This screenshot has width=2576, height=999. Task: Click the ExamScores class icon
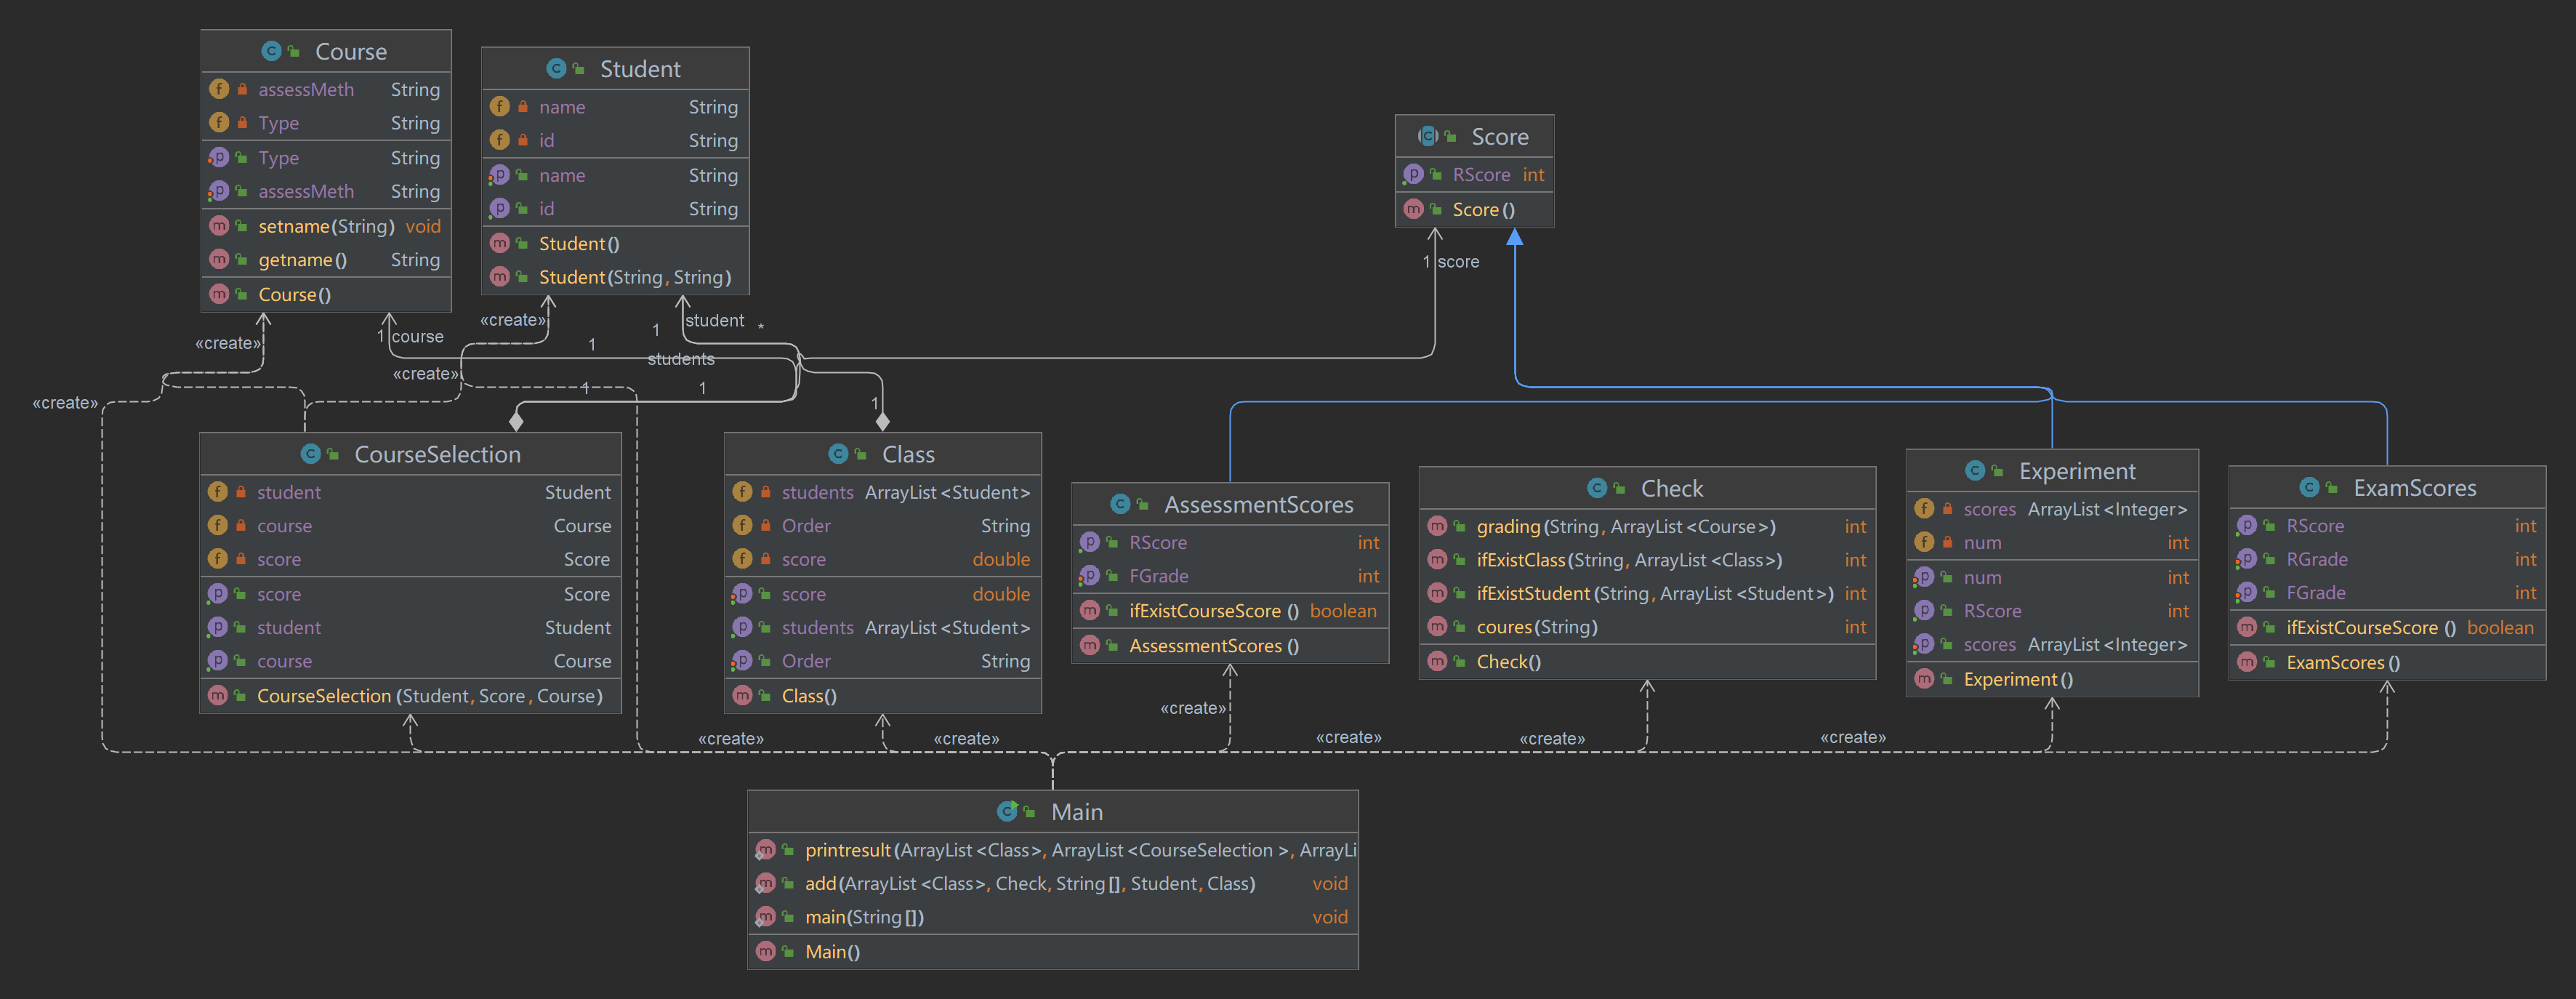pos(2310,488)
